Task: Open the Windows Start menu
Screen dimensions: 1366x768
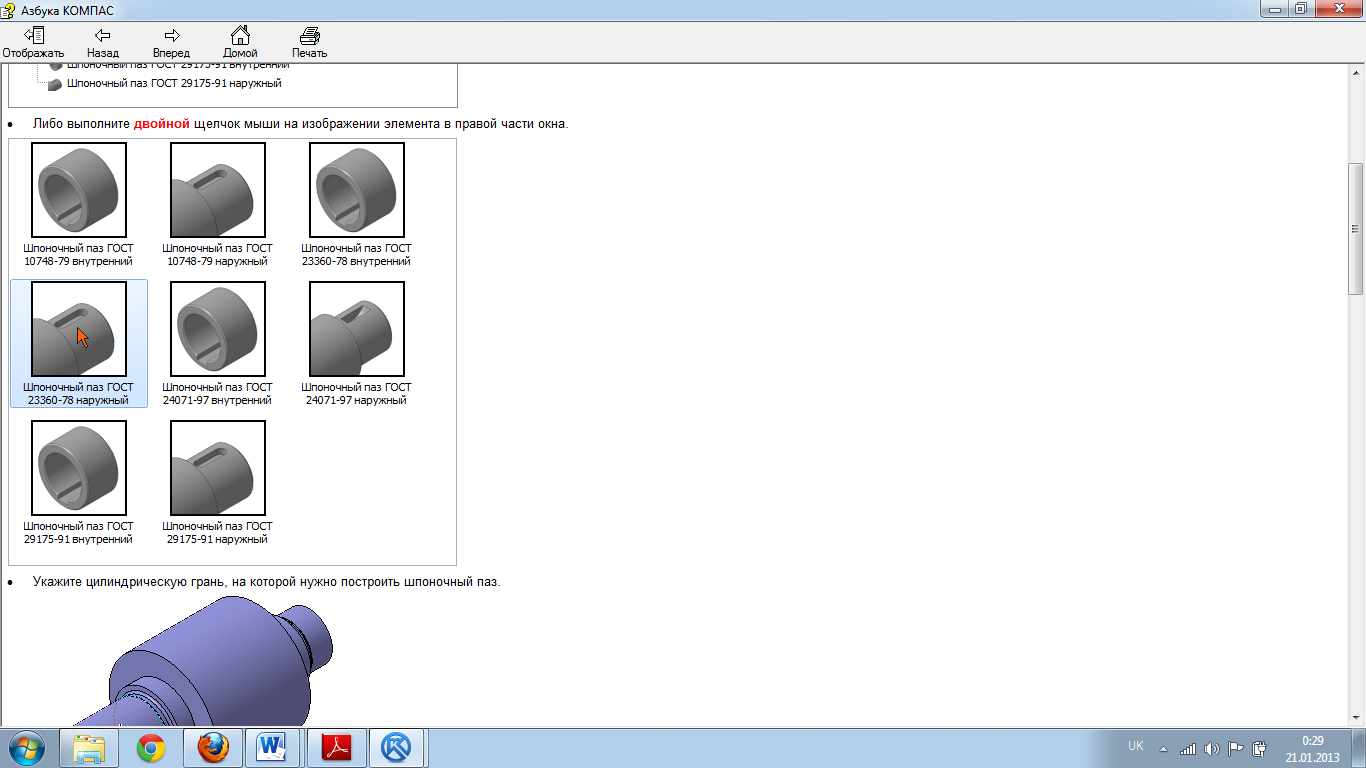Action: tap(26, 748)
